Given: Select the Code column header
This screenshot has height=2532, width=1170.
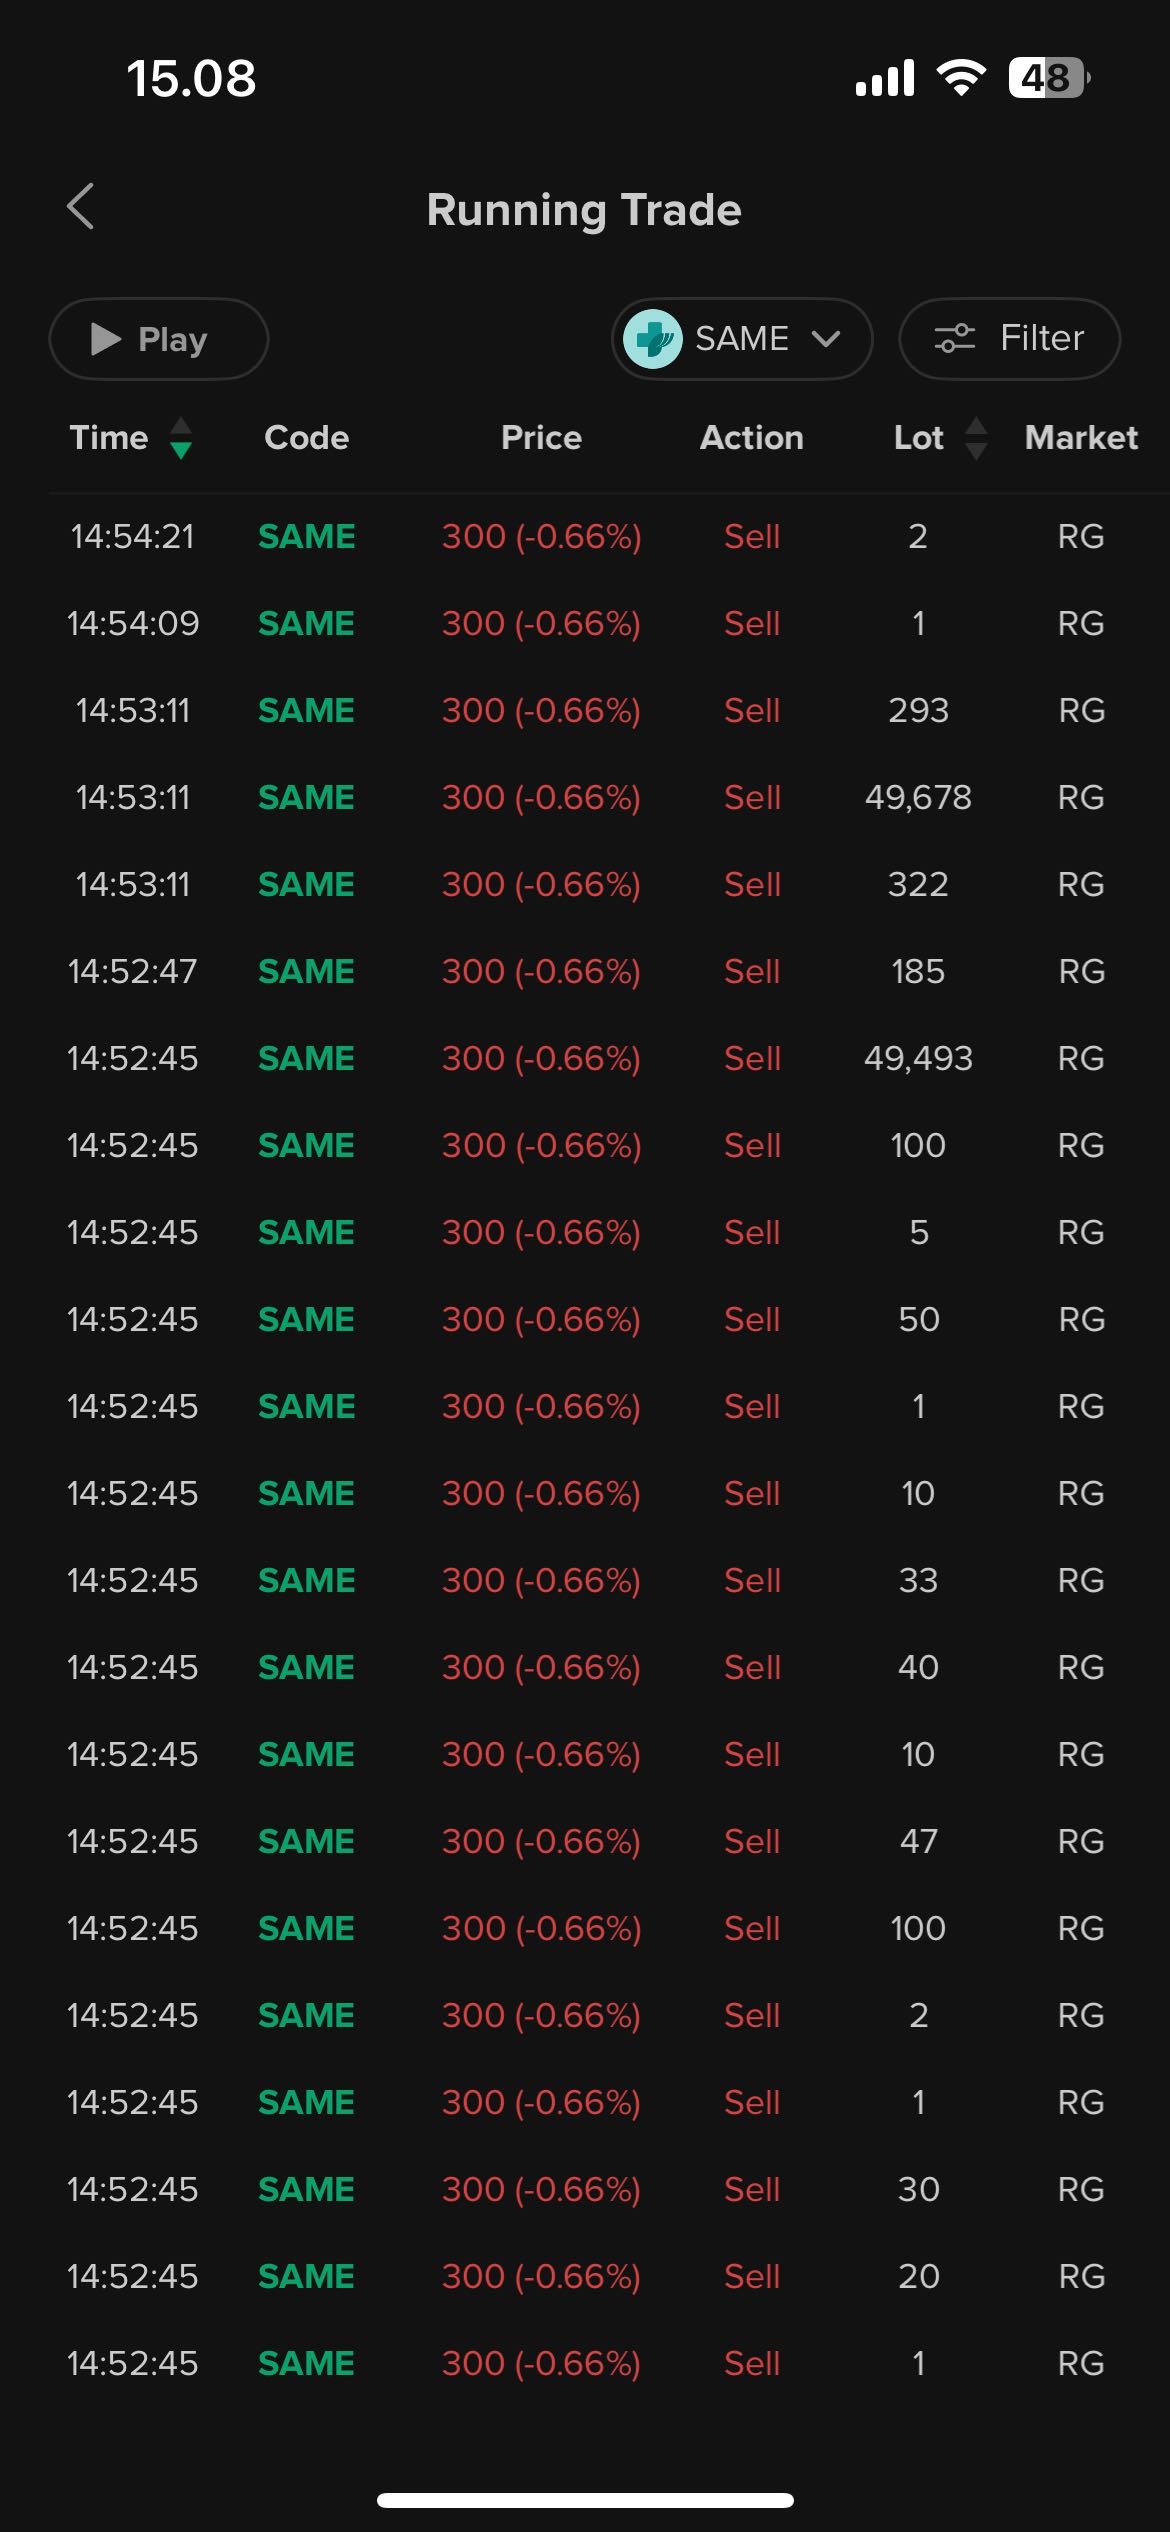Looking at the screenshot, I should pos(306,438).
